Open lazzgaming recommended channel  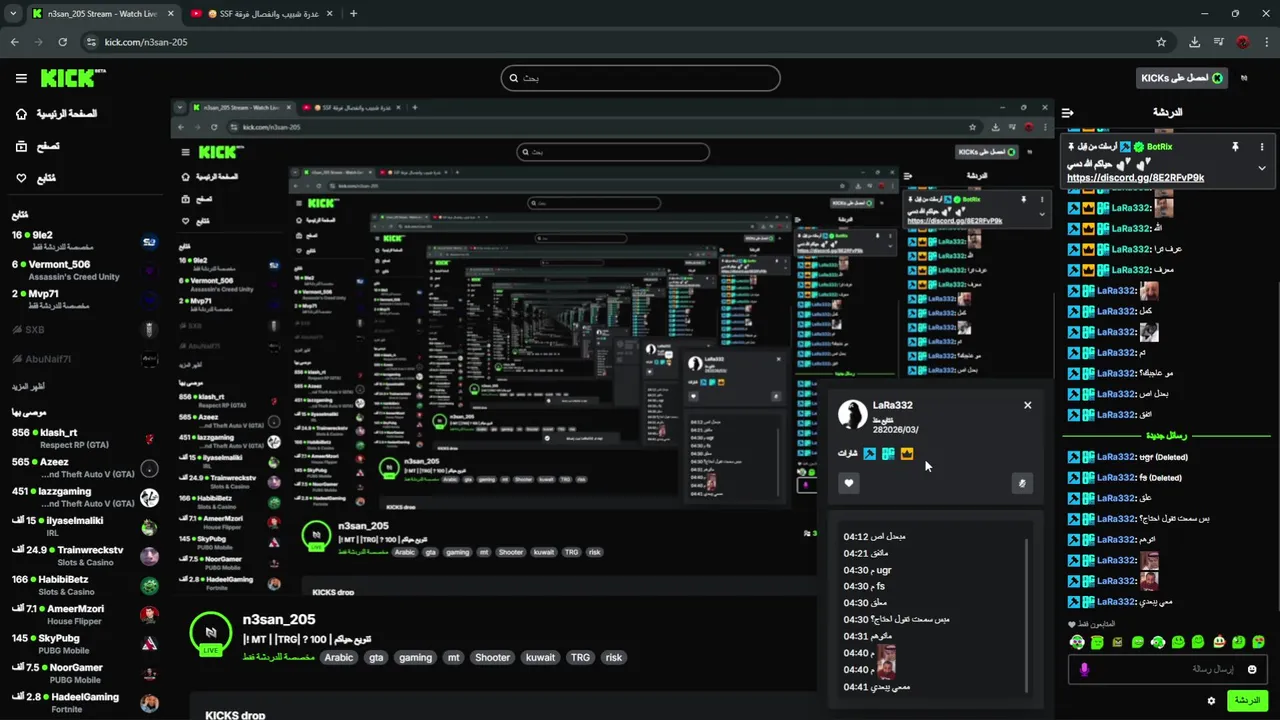84,497
